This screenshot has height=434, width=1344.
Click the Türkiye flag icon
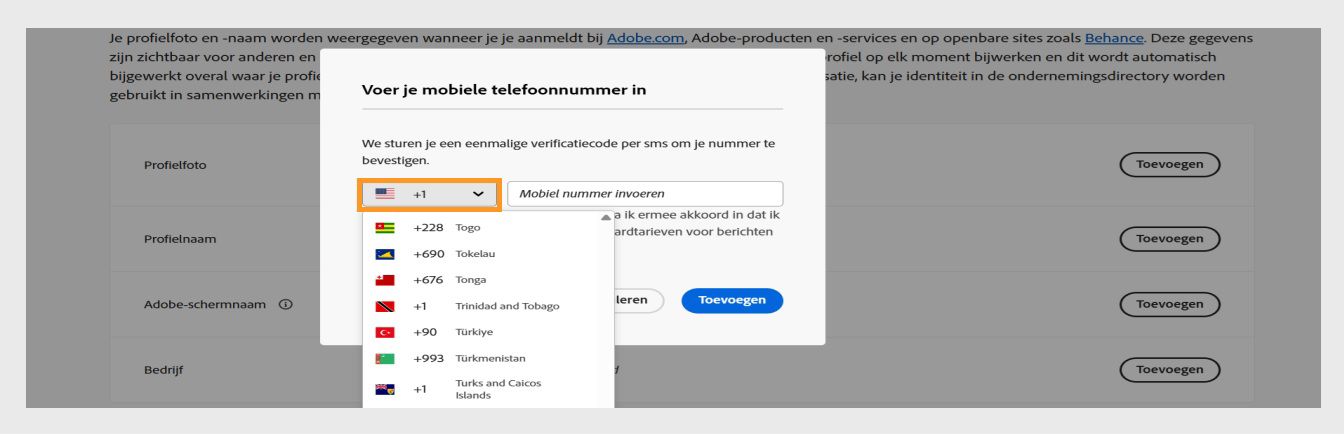[385, 332]
